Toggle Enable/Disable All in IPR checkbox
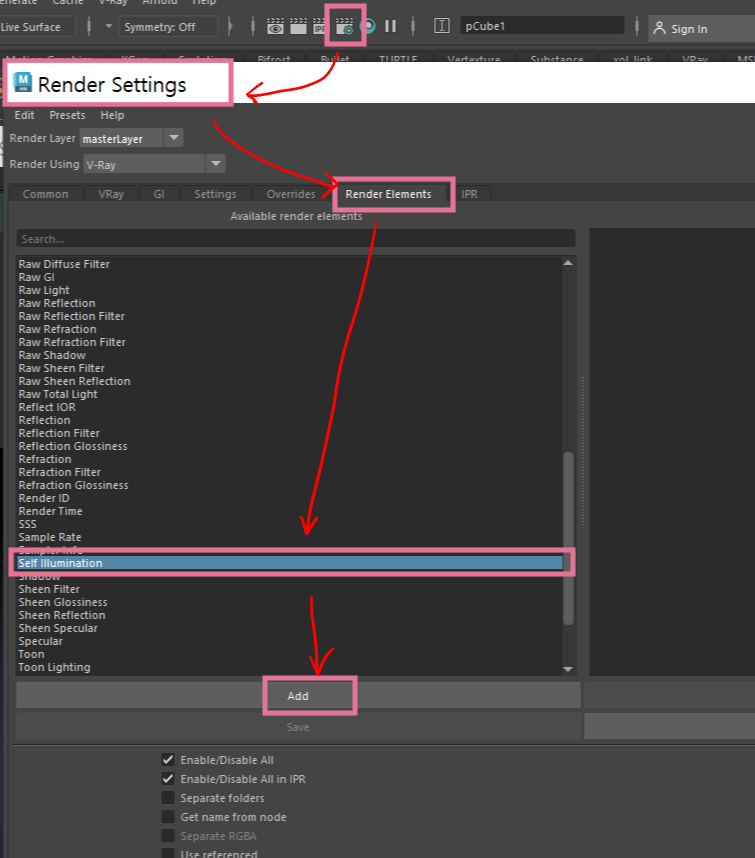 coord(168,779)
